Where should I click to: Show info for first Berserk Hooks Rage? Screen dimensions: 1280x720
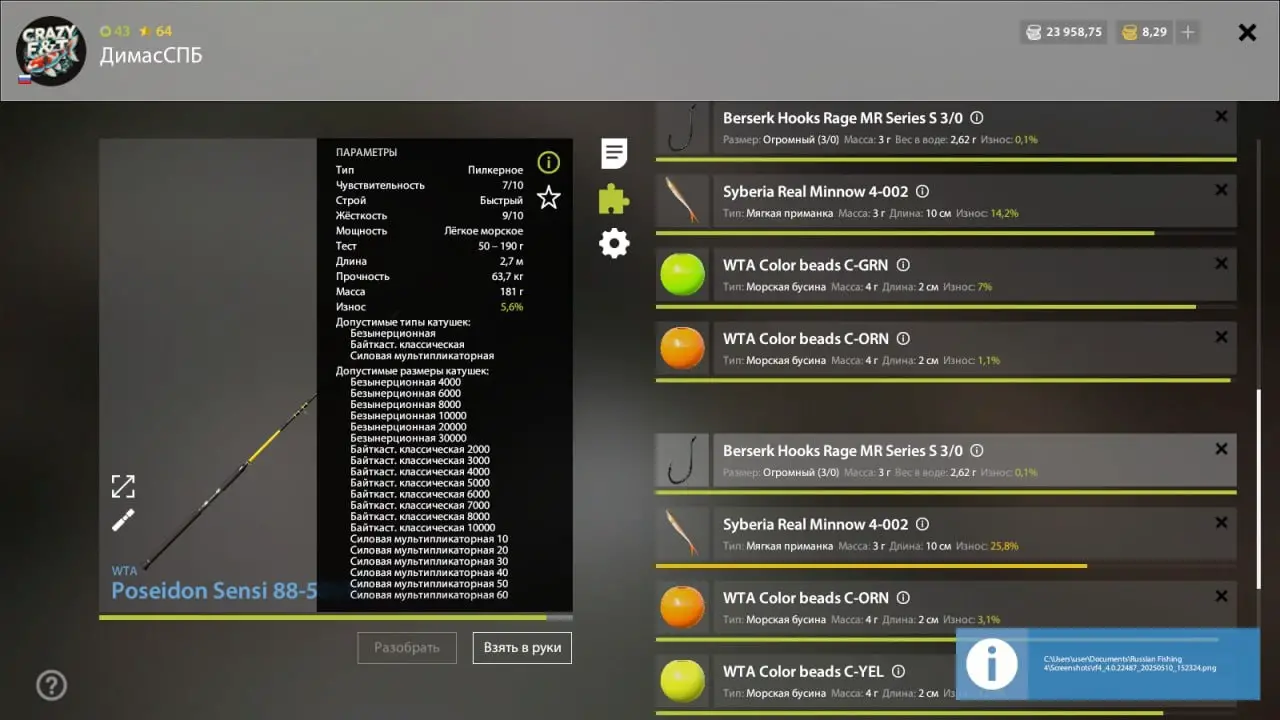977,118
